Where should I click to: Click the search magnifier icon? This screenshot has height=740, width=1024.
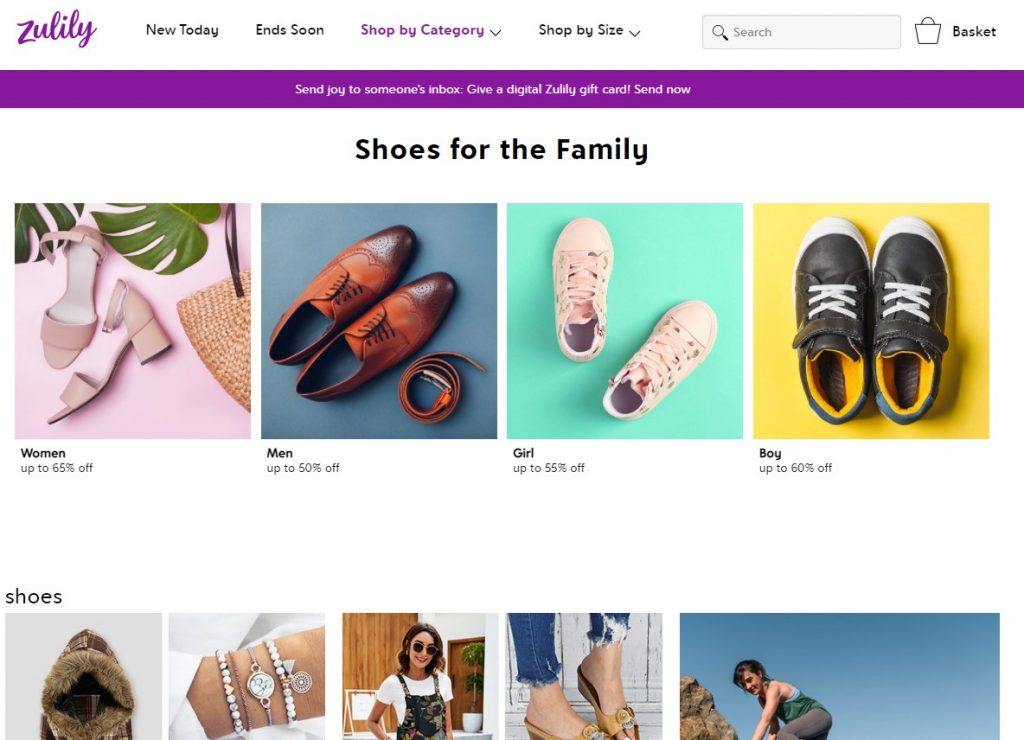point(719,32)
